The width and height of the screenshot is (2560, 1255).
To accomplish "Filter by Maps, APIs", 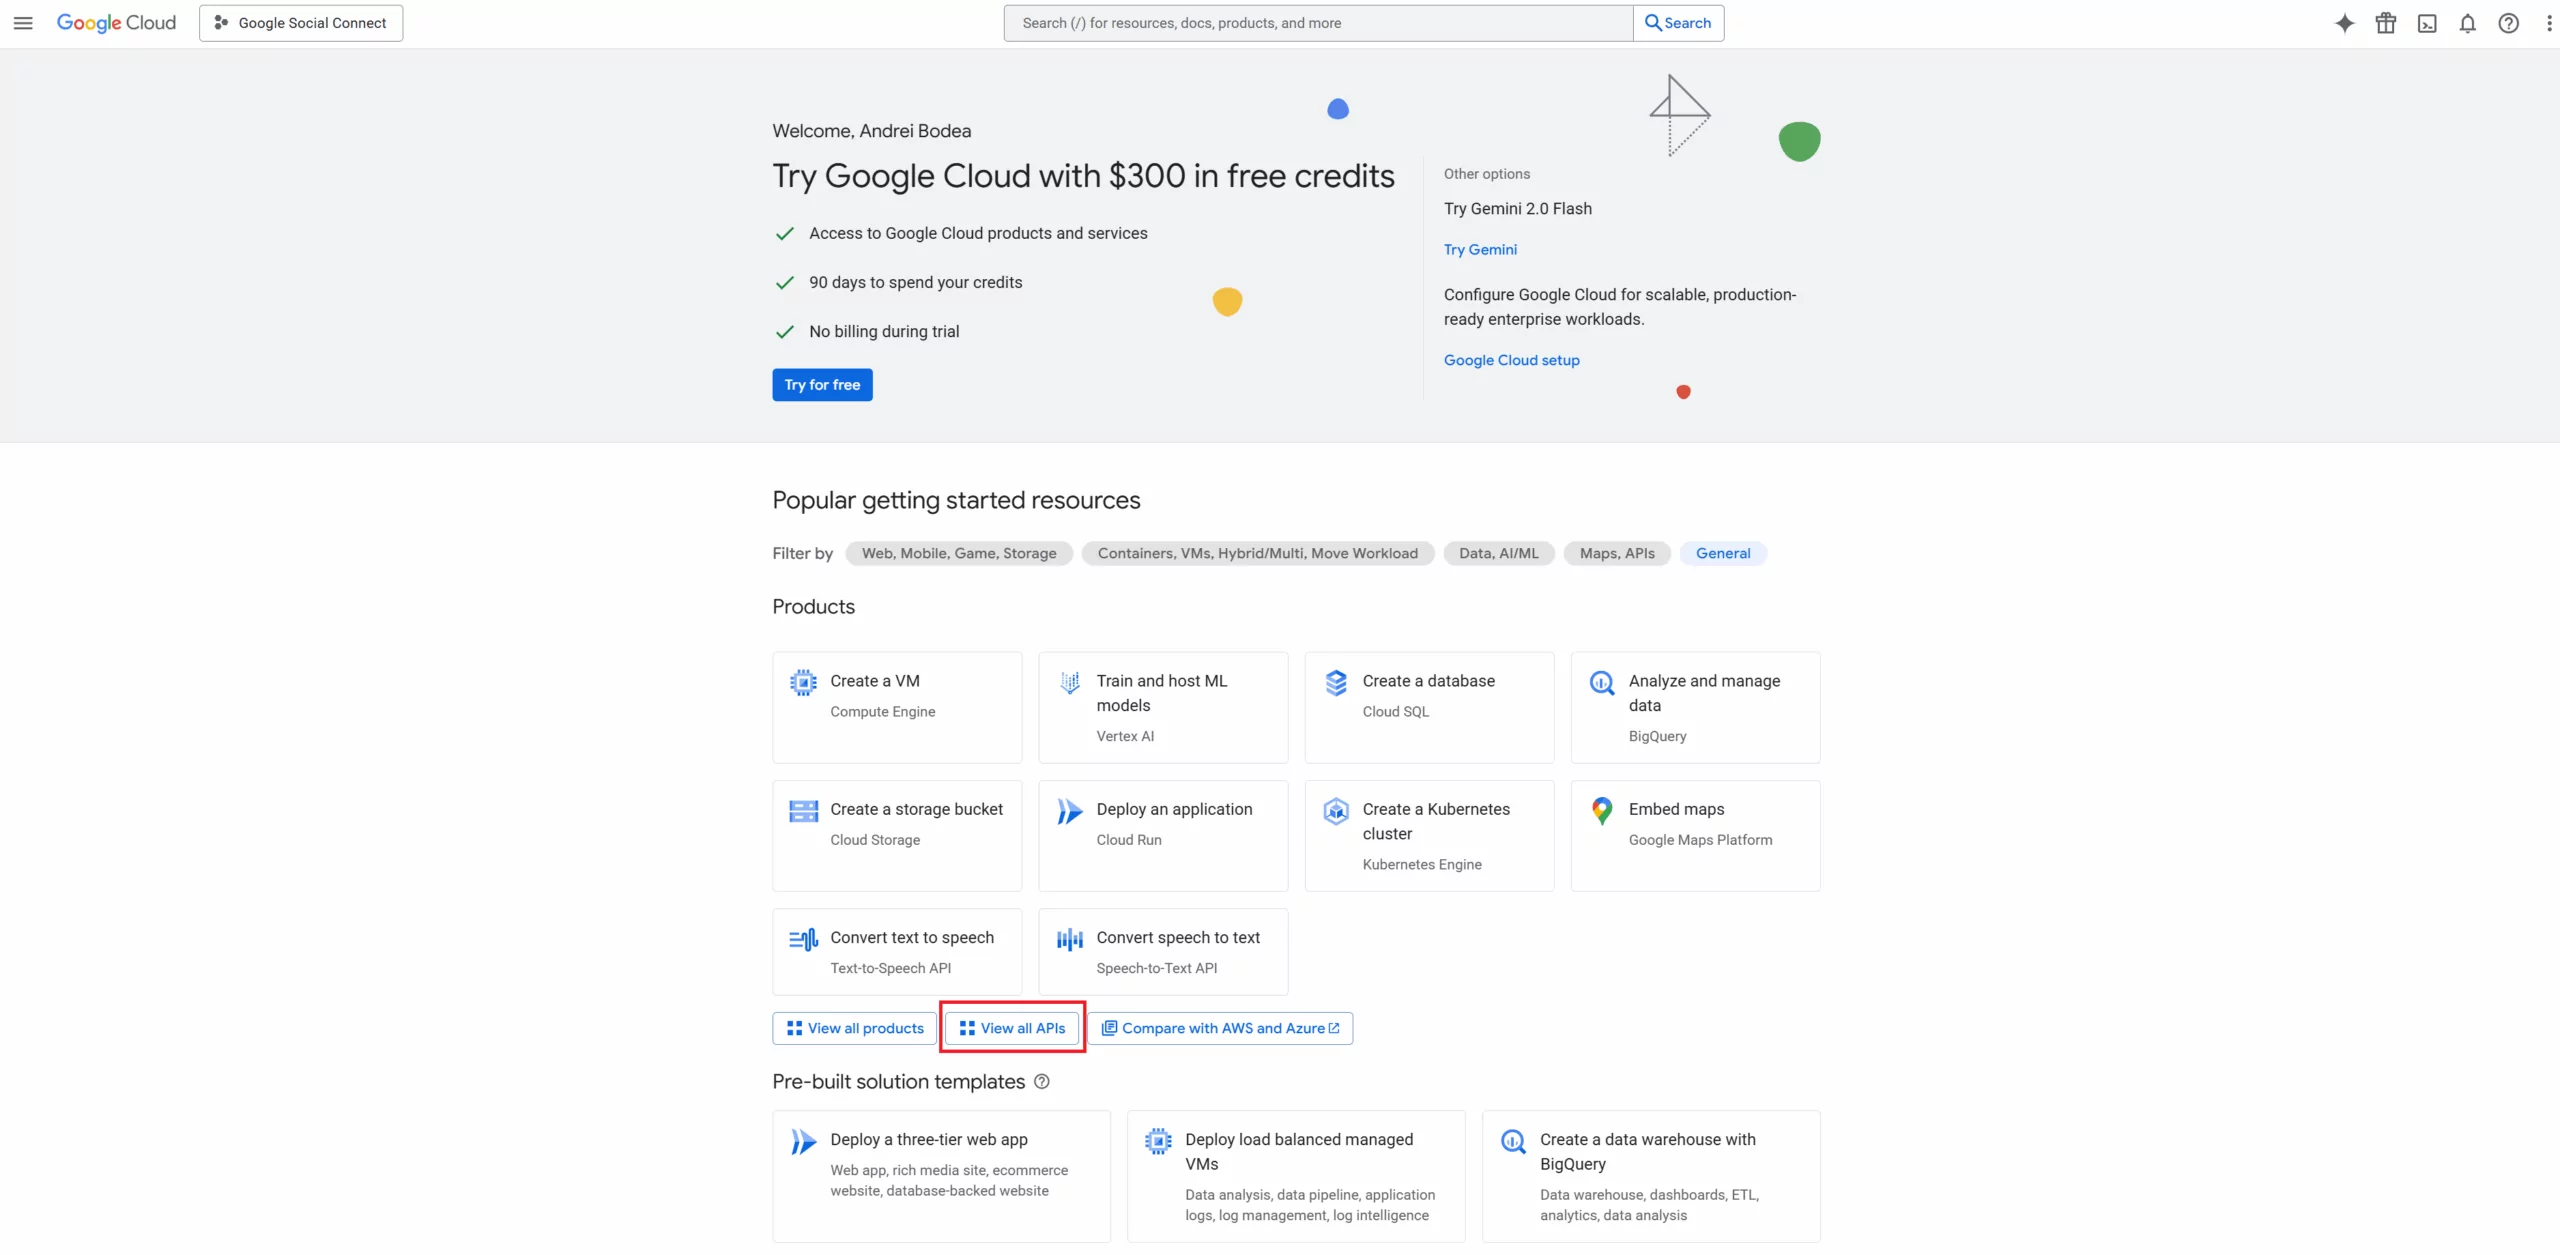I will pos(1617,553).
